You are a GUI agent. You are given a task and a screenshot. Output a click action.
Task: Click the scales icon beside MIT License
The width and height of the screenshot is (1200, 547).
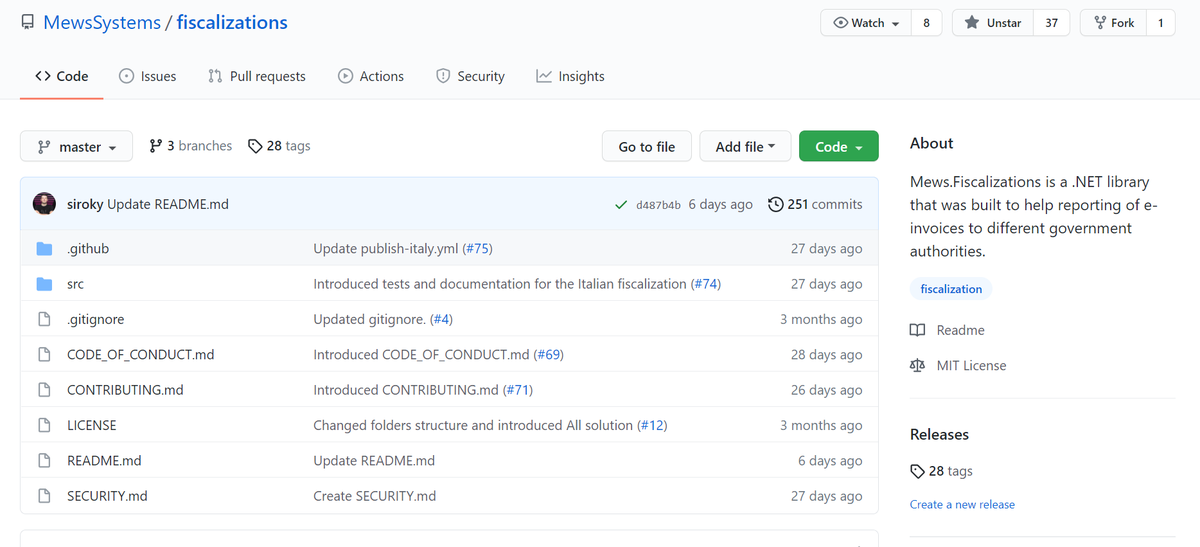pos(918,366)
